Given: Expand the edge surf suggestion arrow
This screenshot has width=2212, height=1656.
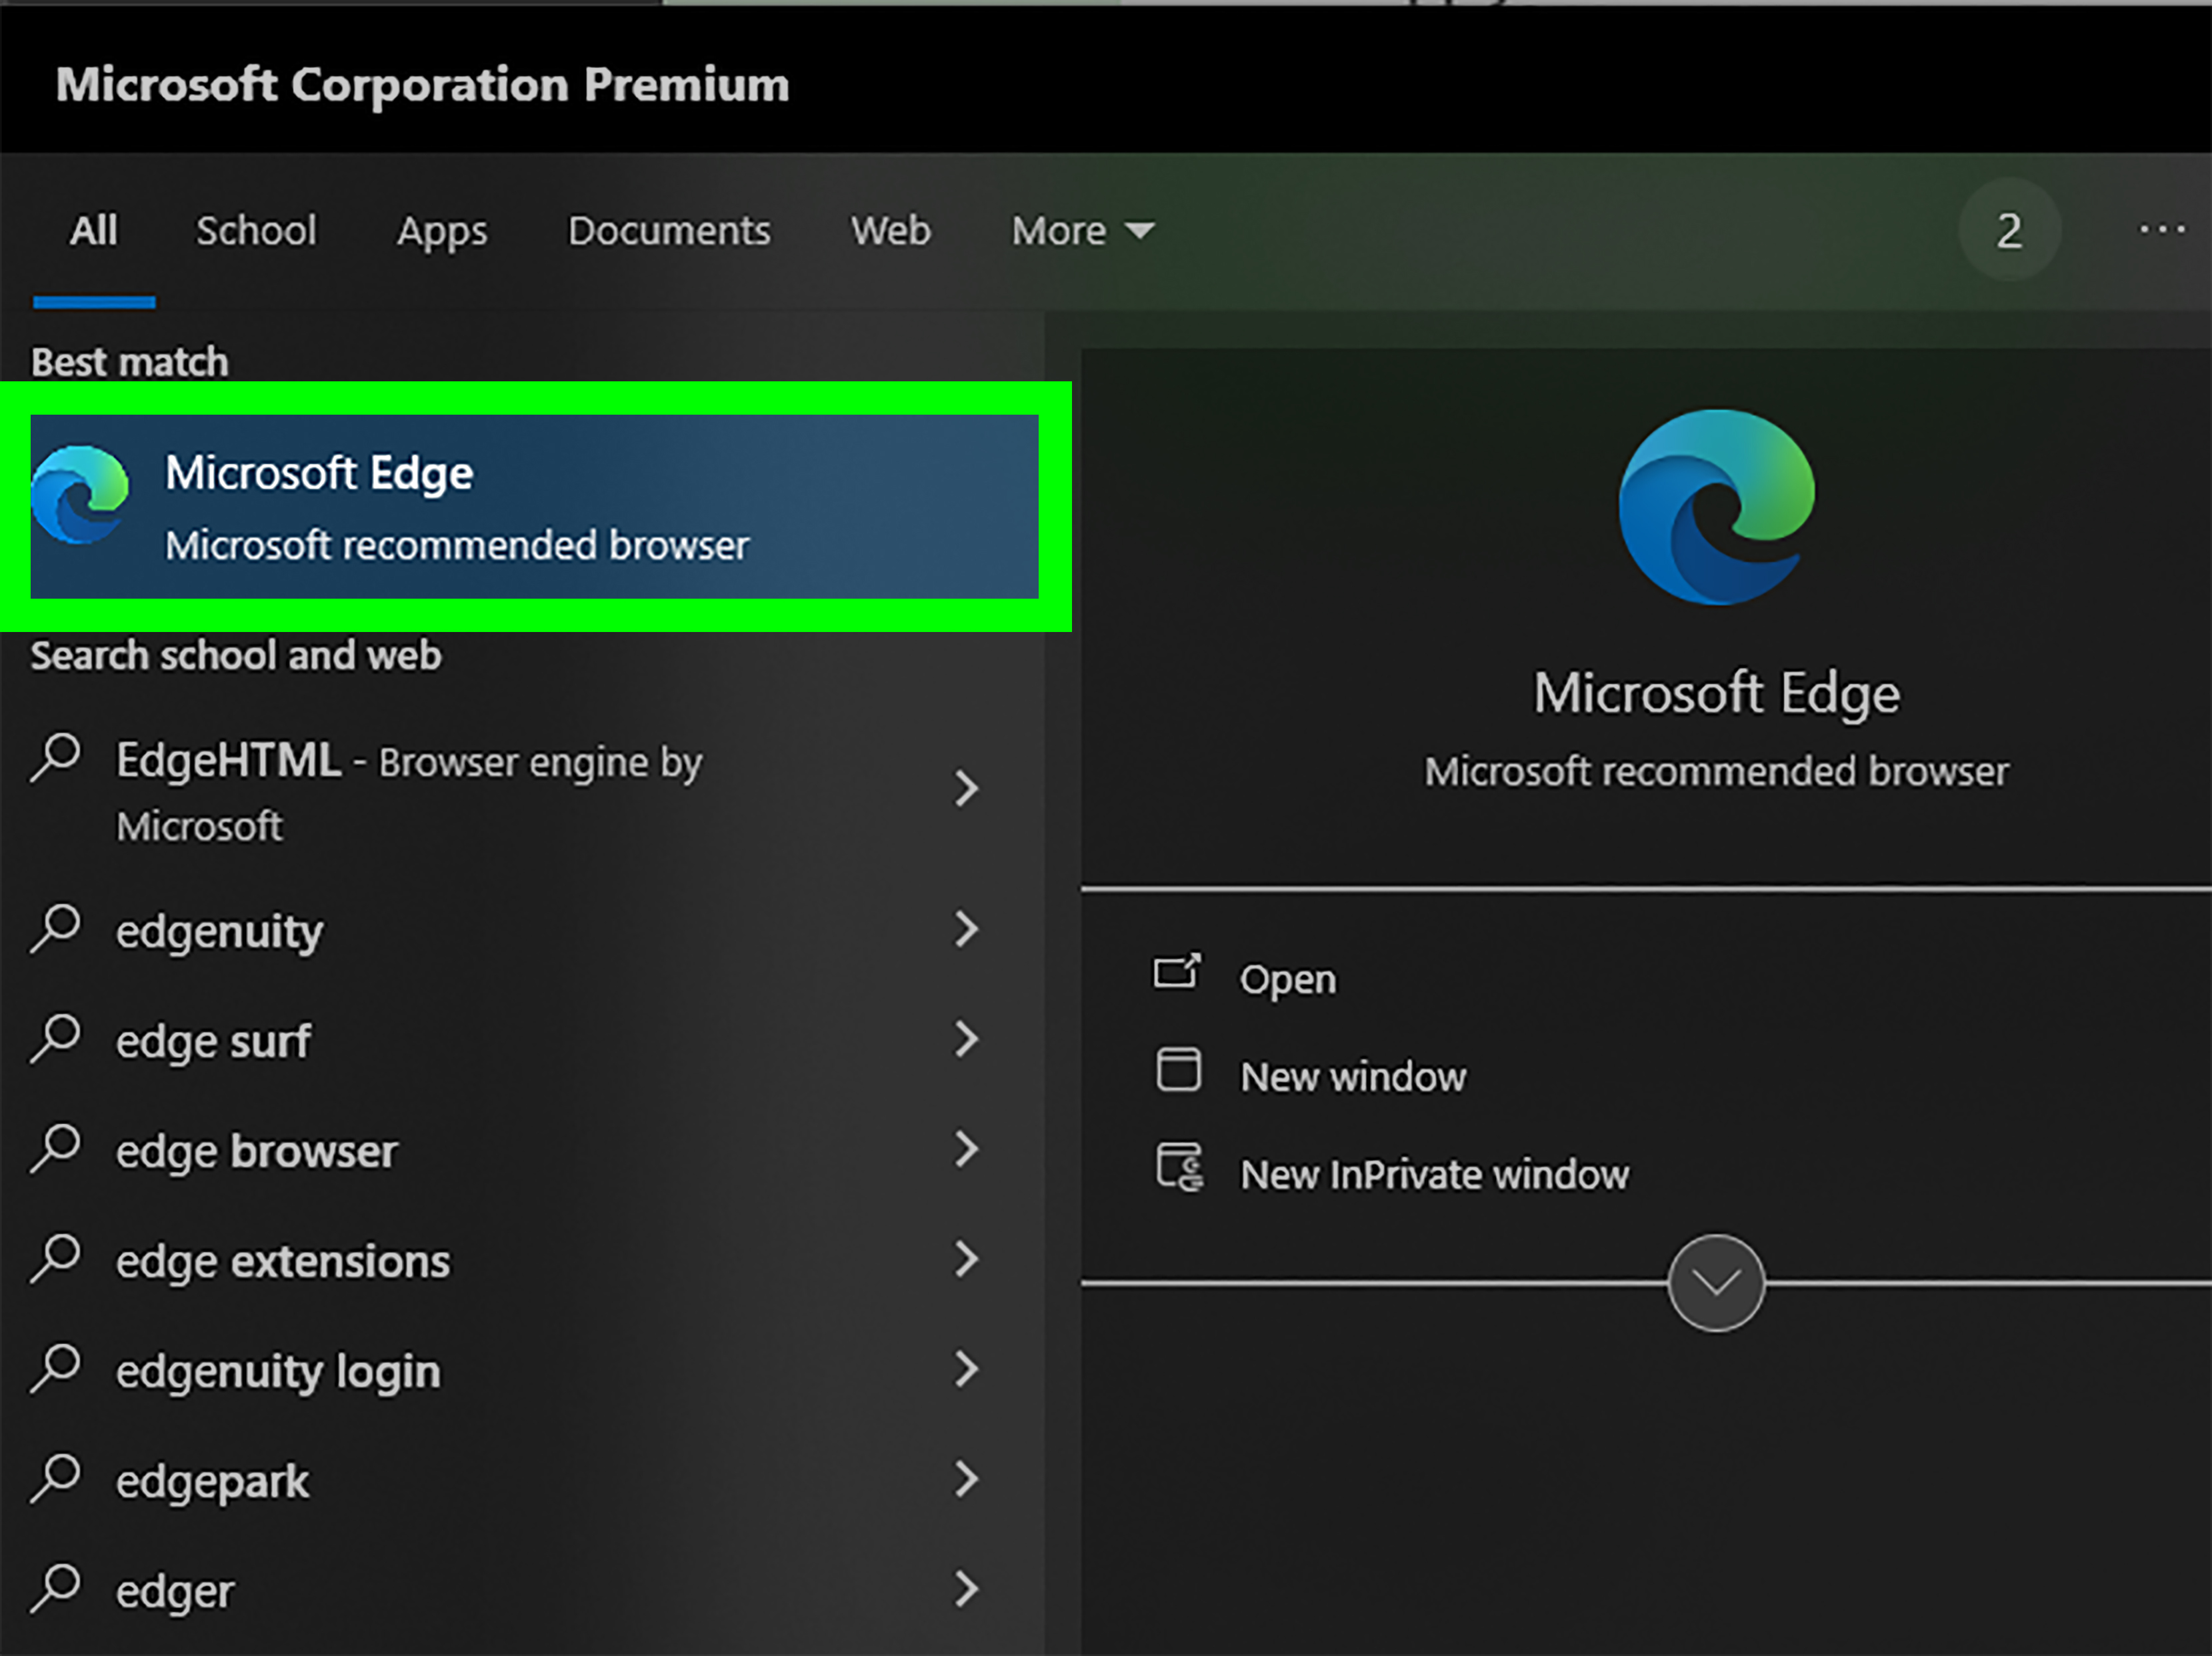Looking at the screenshot, I should 965,1039.
